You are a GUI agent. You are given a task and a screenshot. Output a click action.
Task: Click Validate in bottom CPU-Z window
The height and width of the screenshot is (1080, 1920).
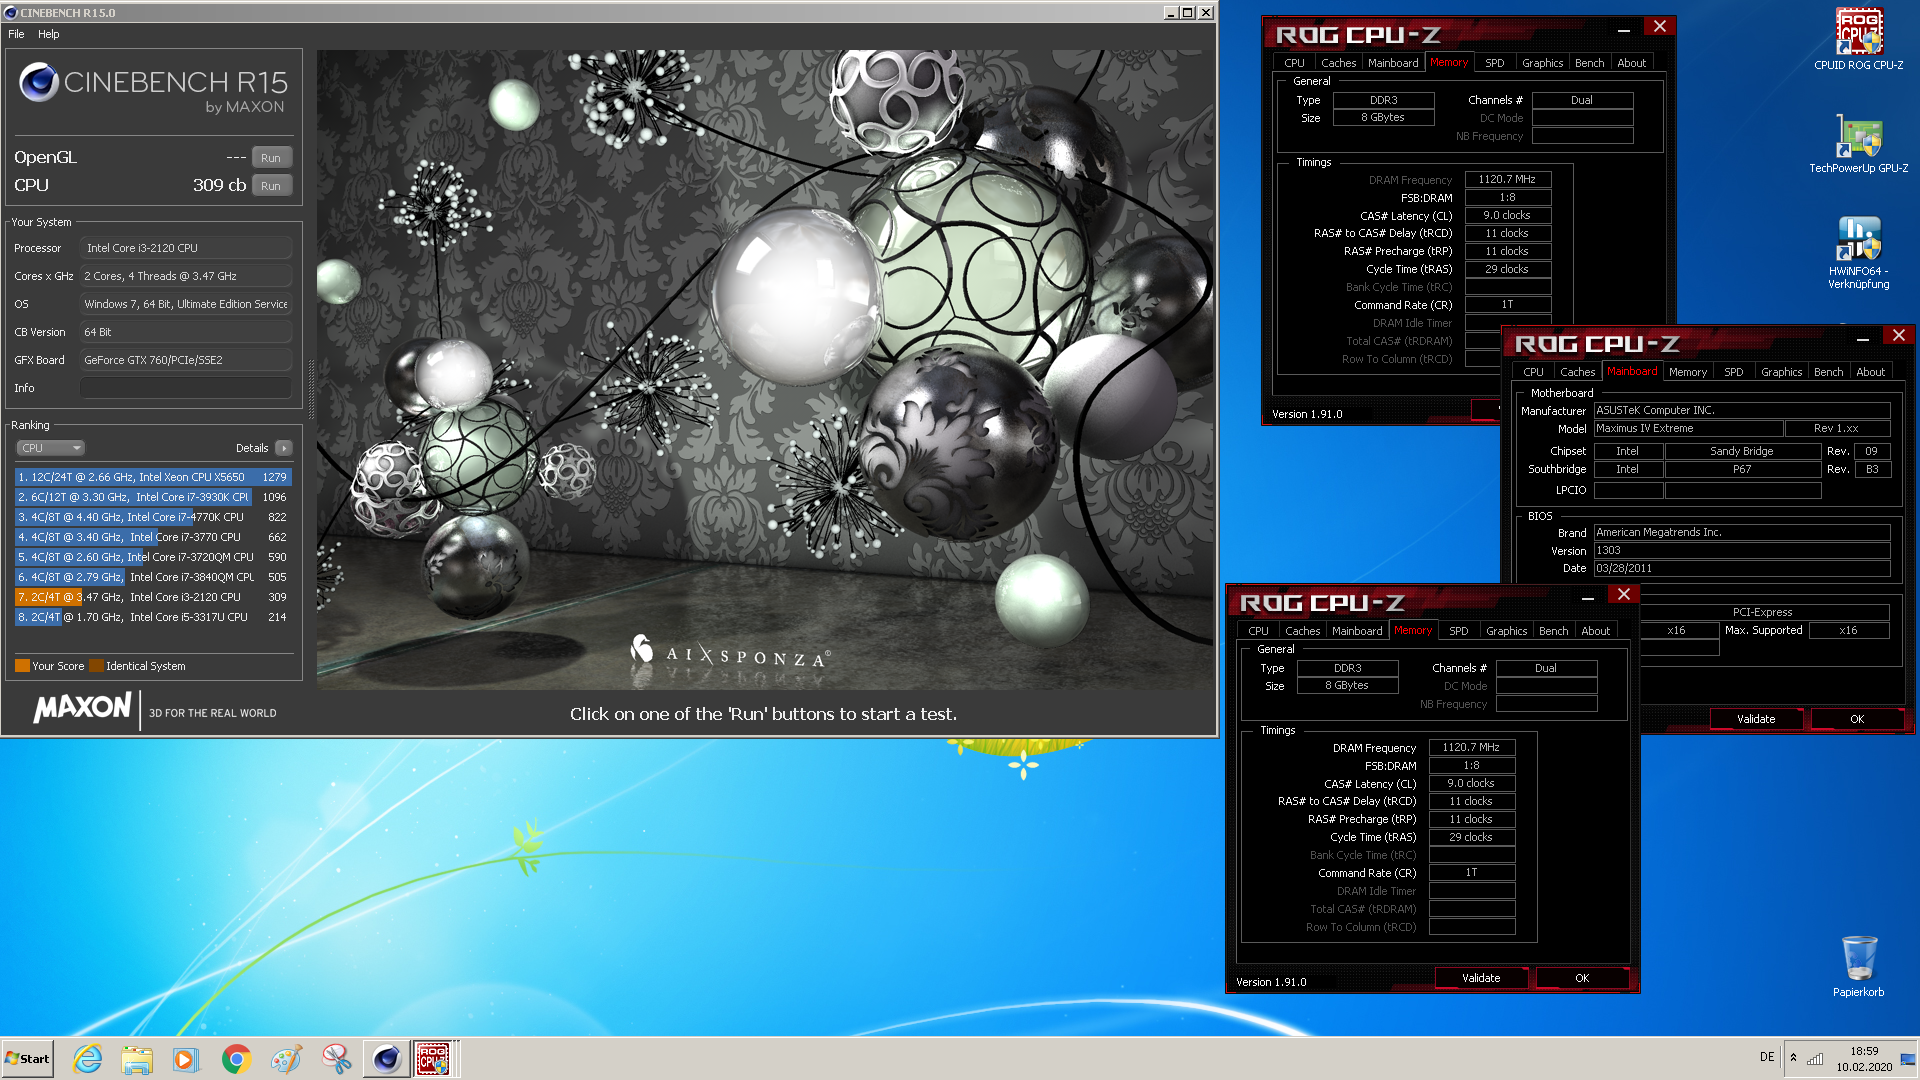tap(1481, 978)
